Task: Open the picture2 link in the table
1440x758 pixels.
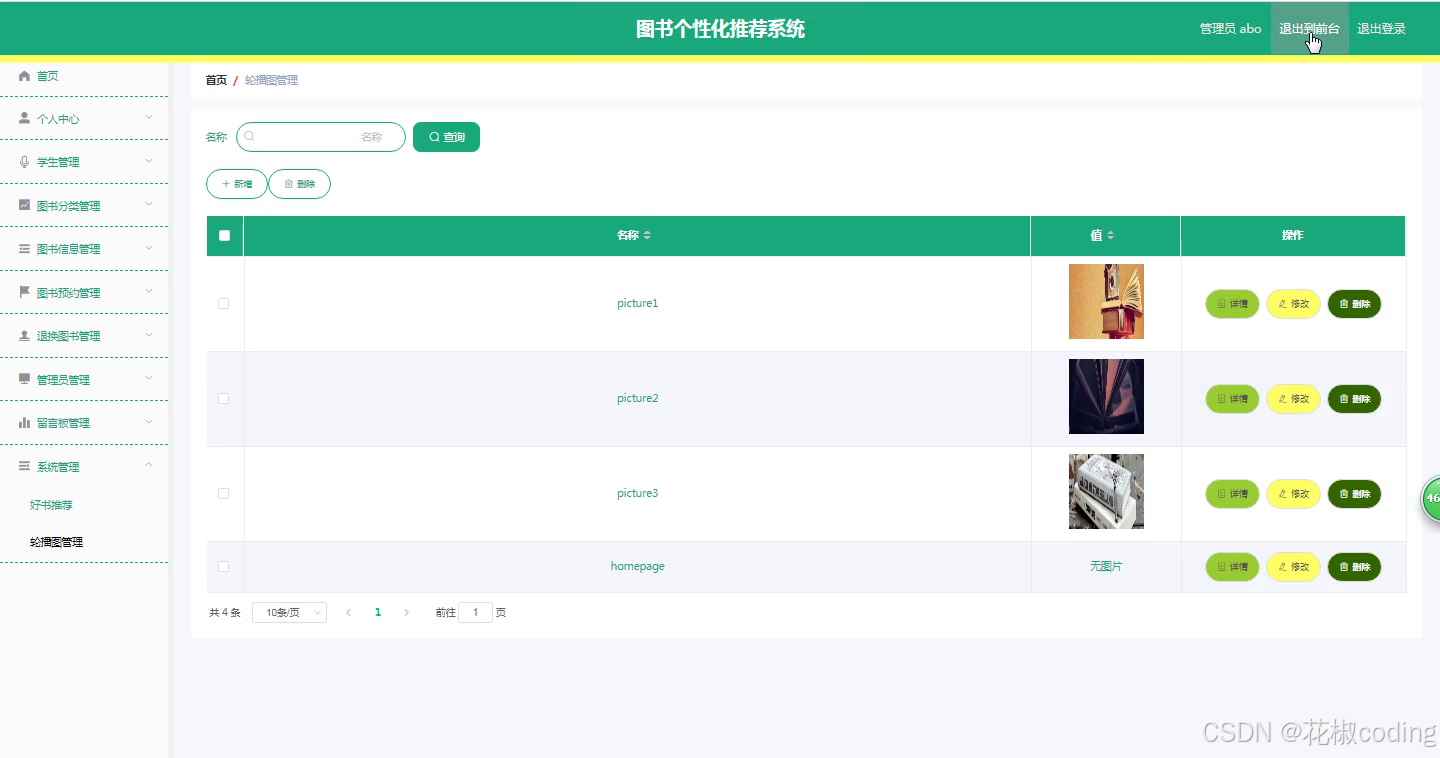Action: coord(637,397)
